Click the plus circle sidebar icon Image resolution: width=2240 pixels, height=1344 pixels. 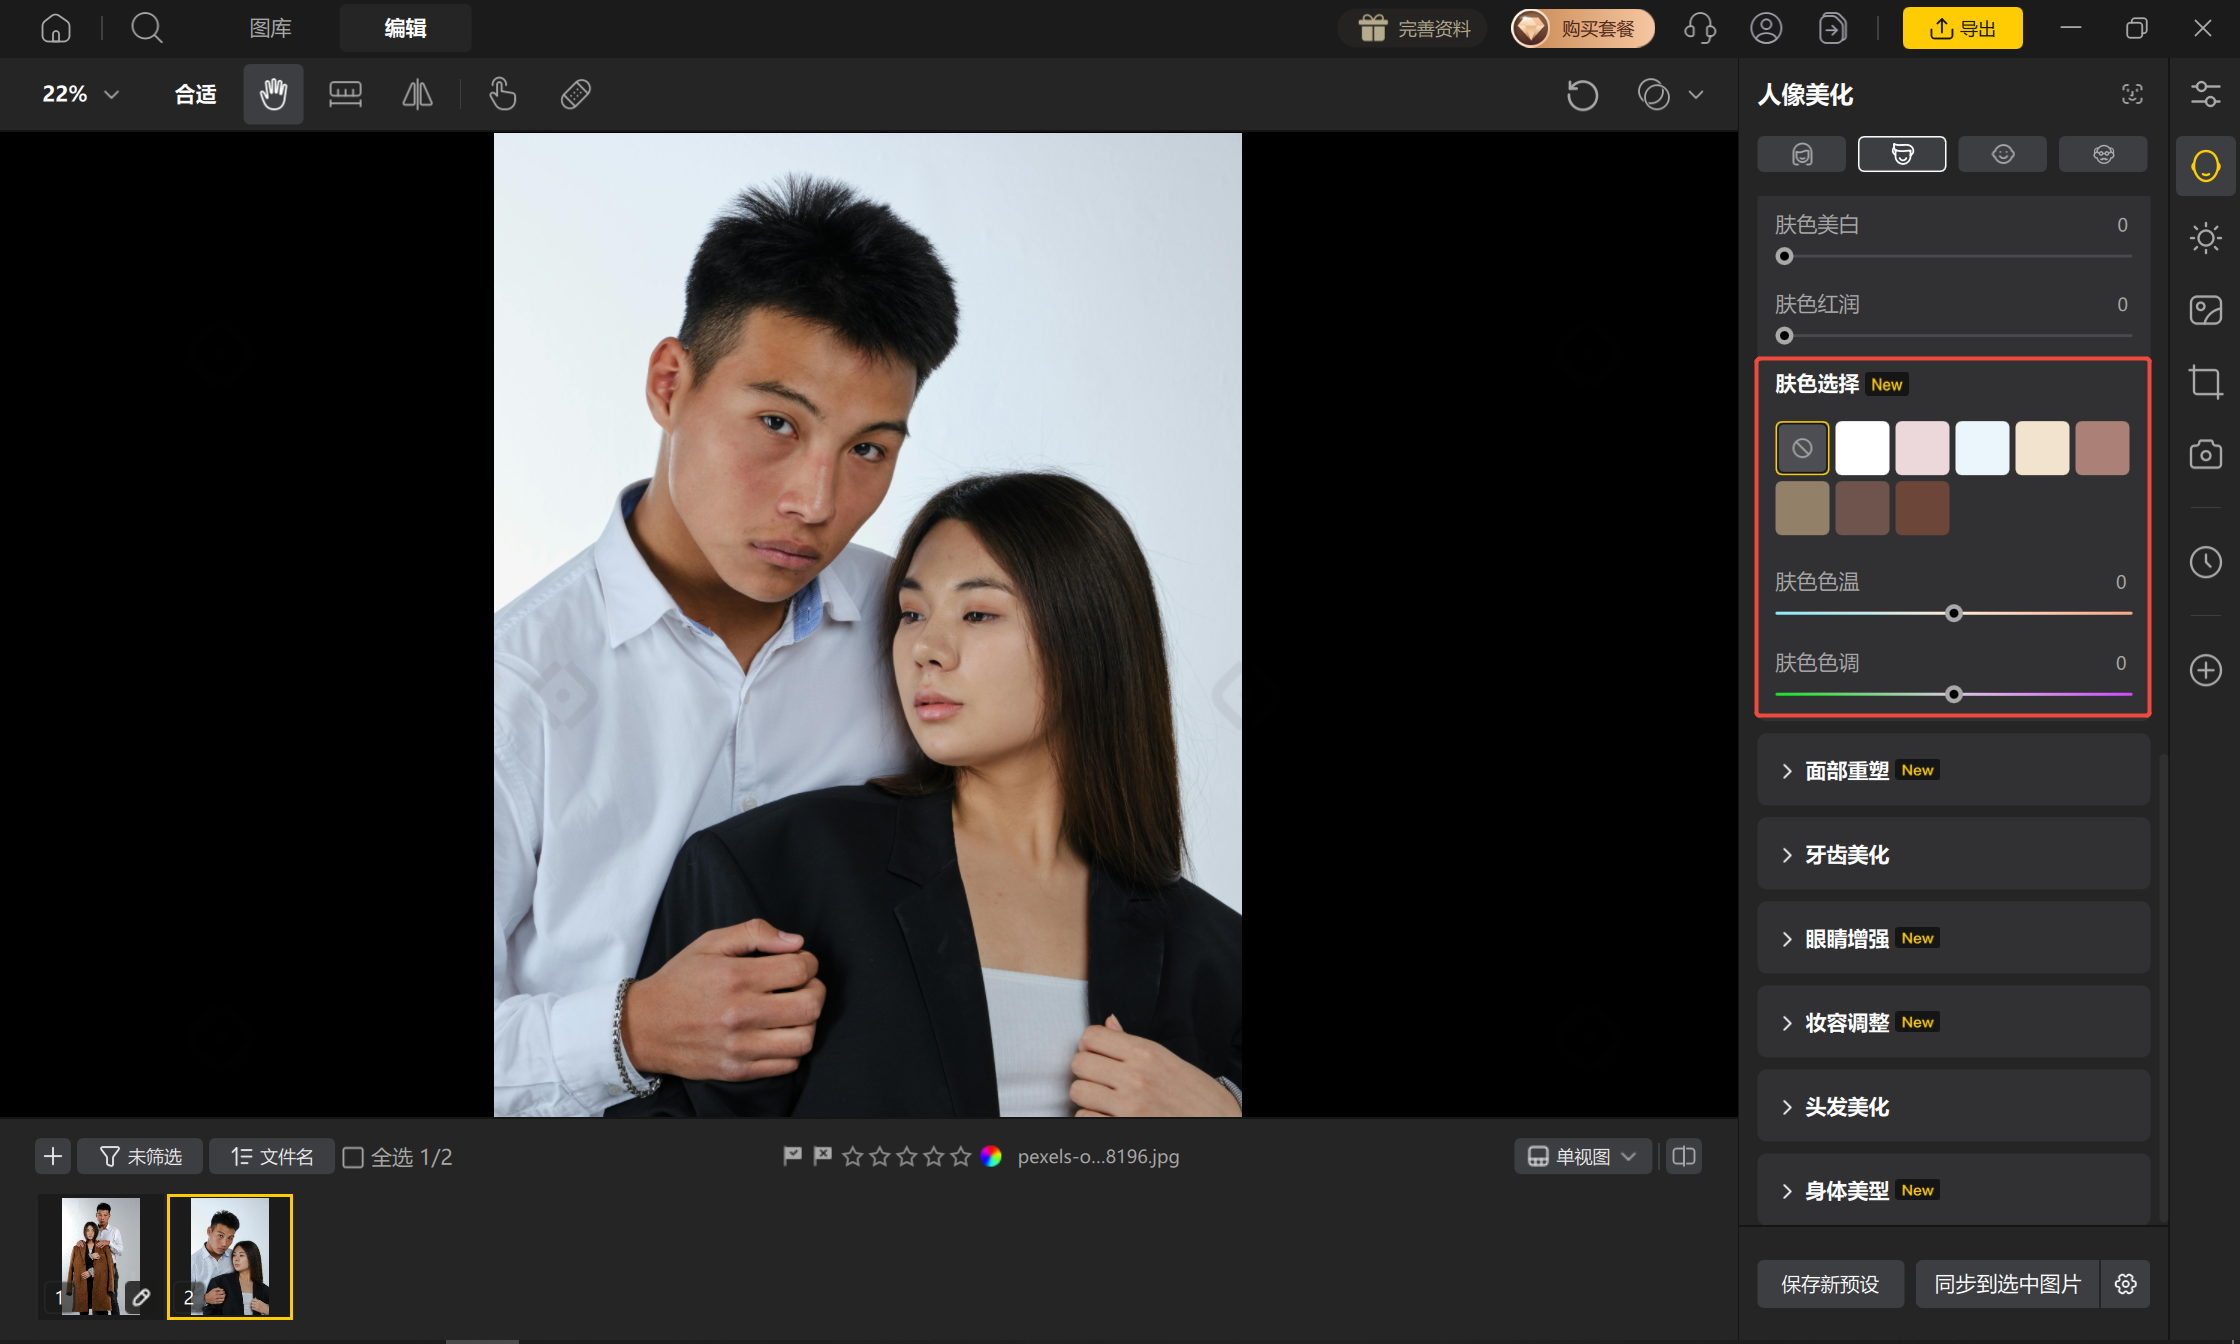2205,670
